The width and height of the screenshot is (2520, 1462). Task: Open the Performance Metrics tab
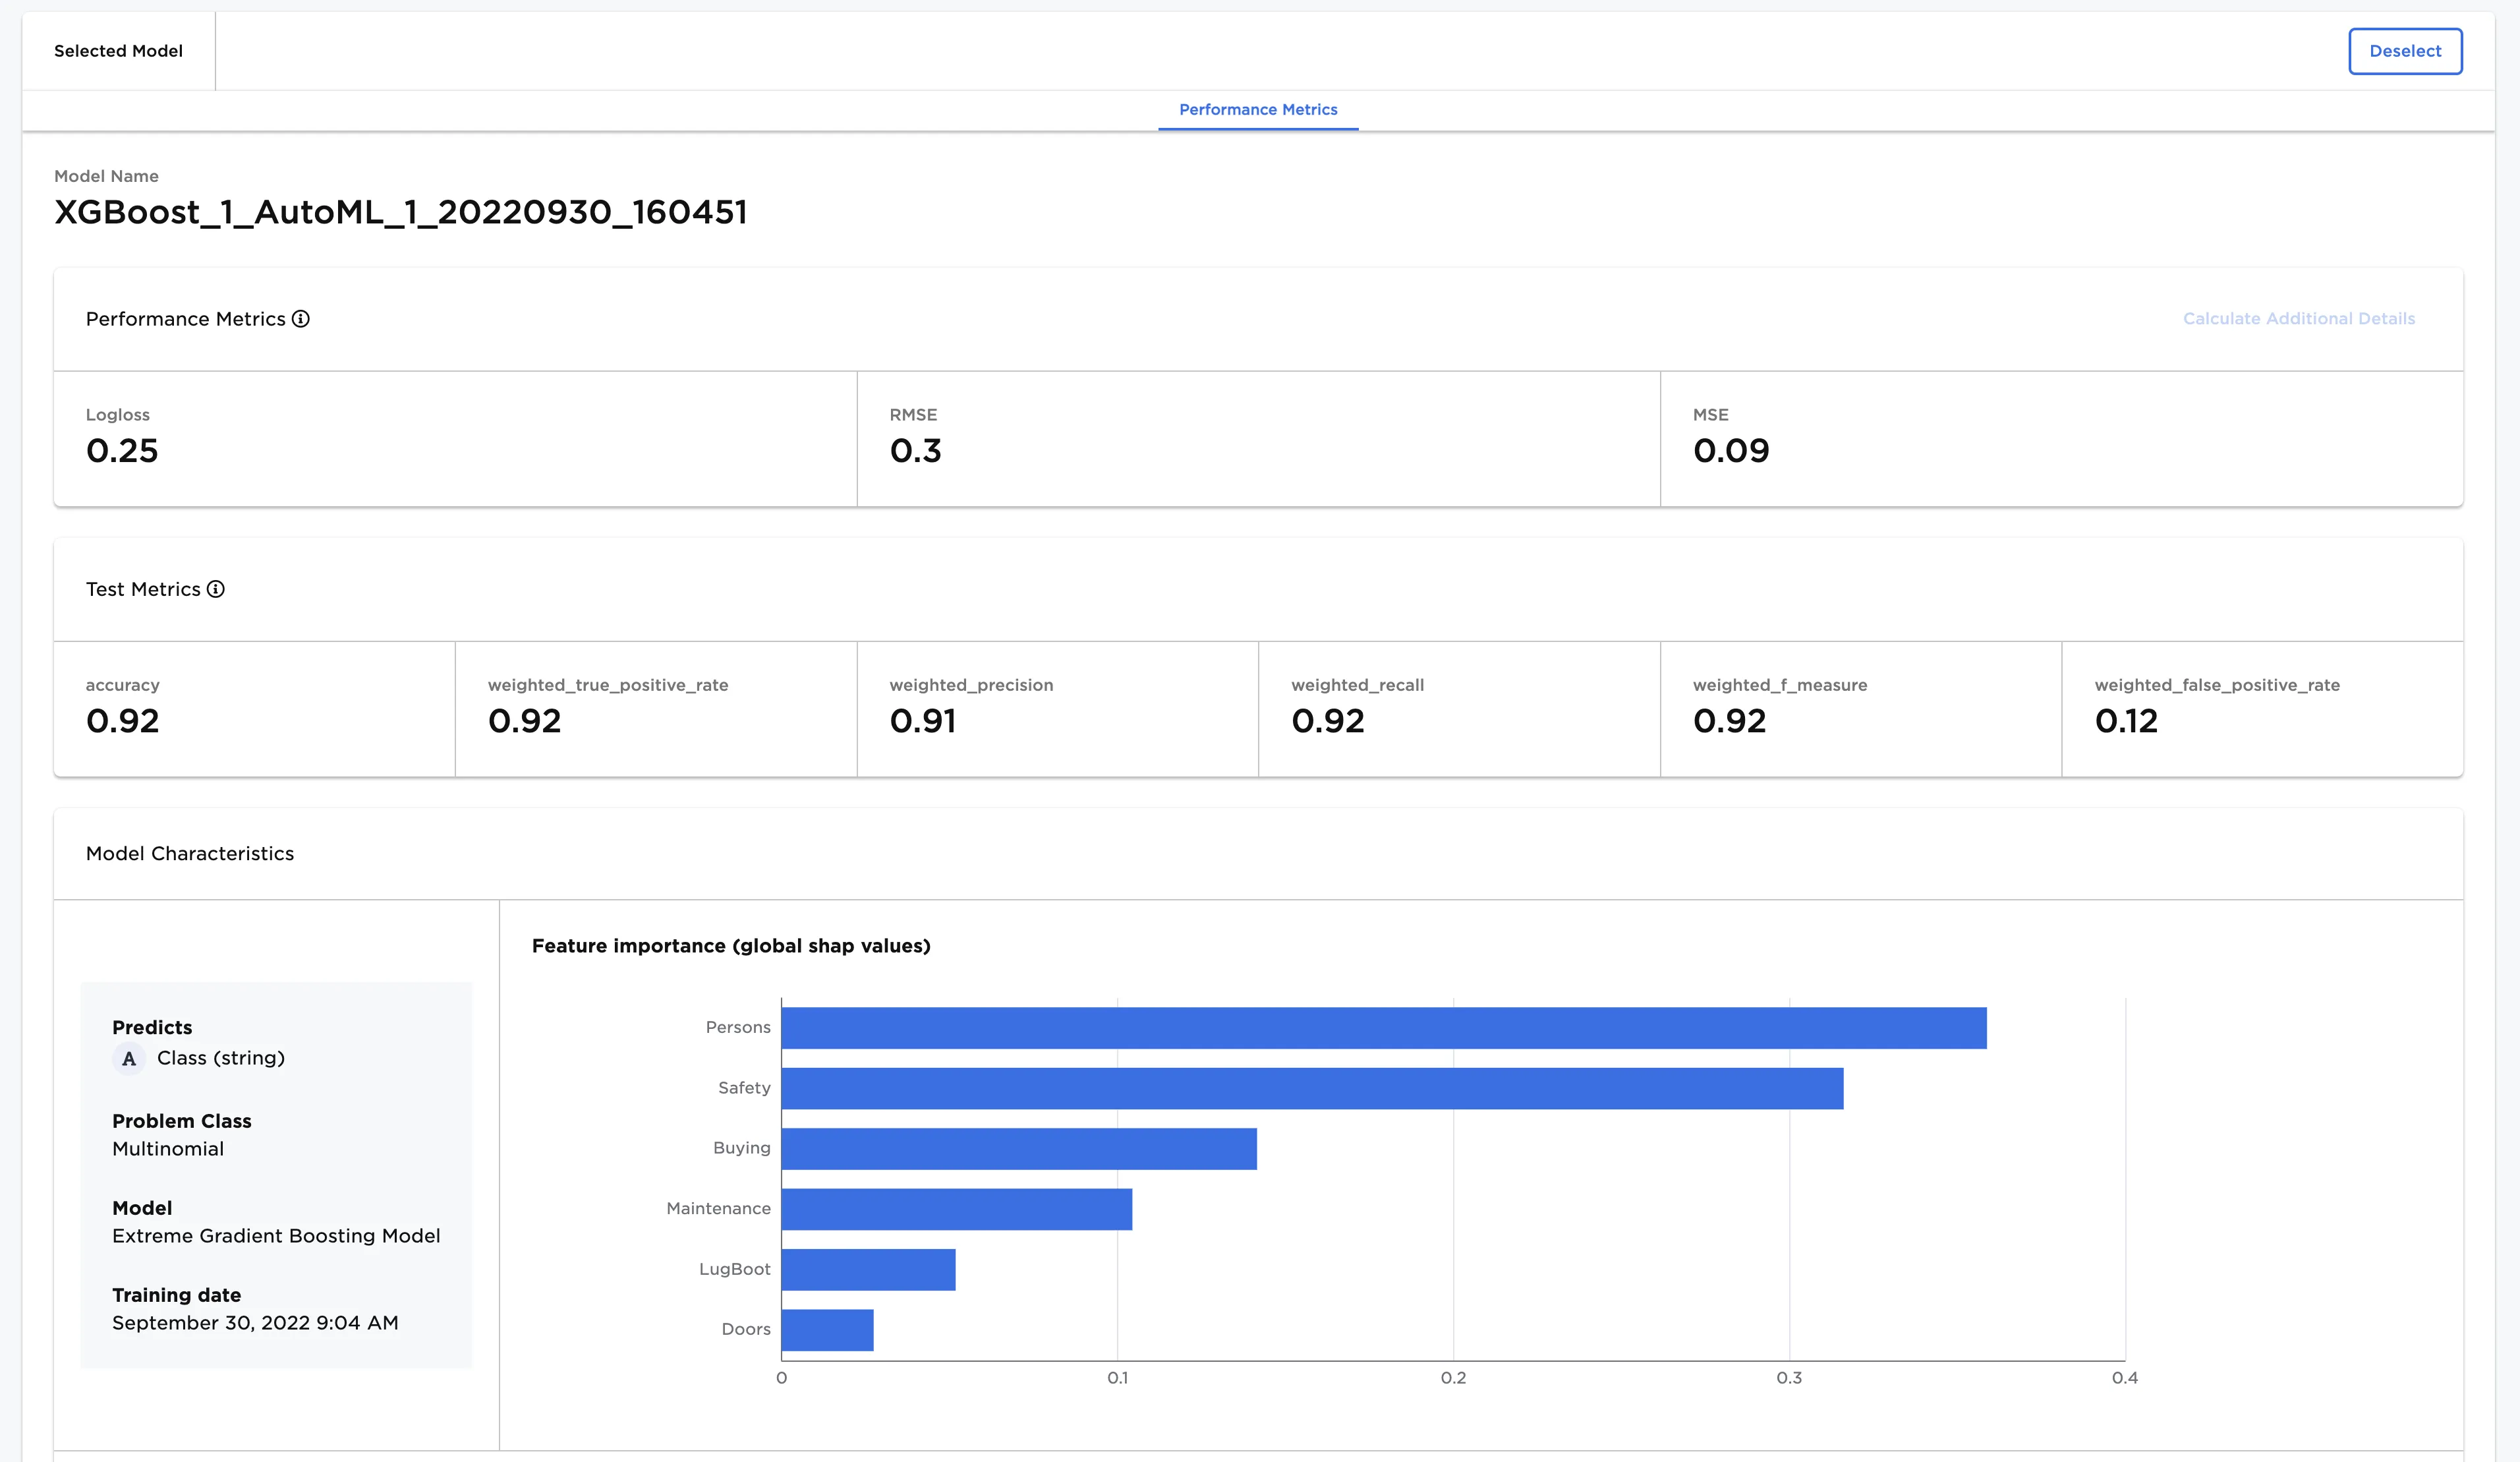point(1258,110)
